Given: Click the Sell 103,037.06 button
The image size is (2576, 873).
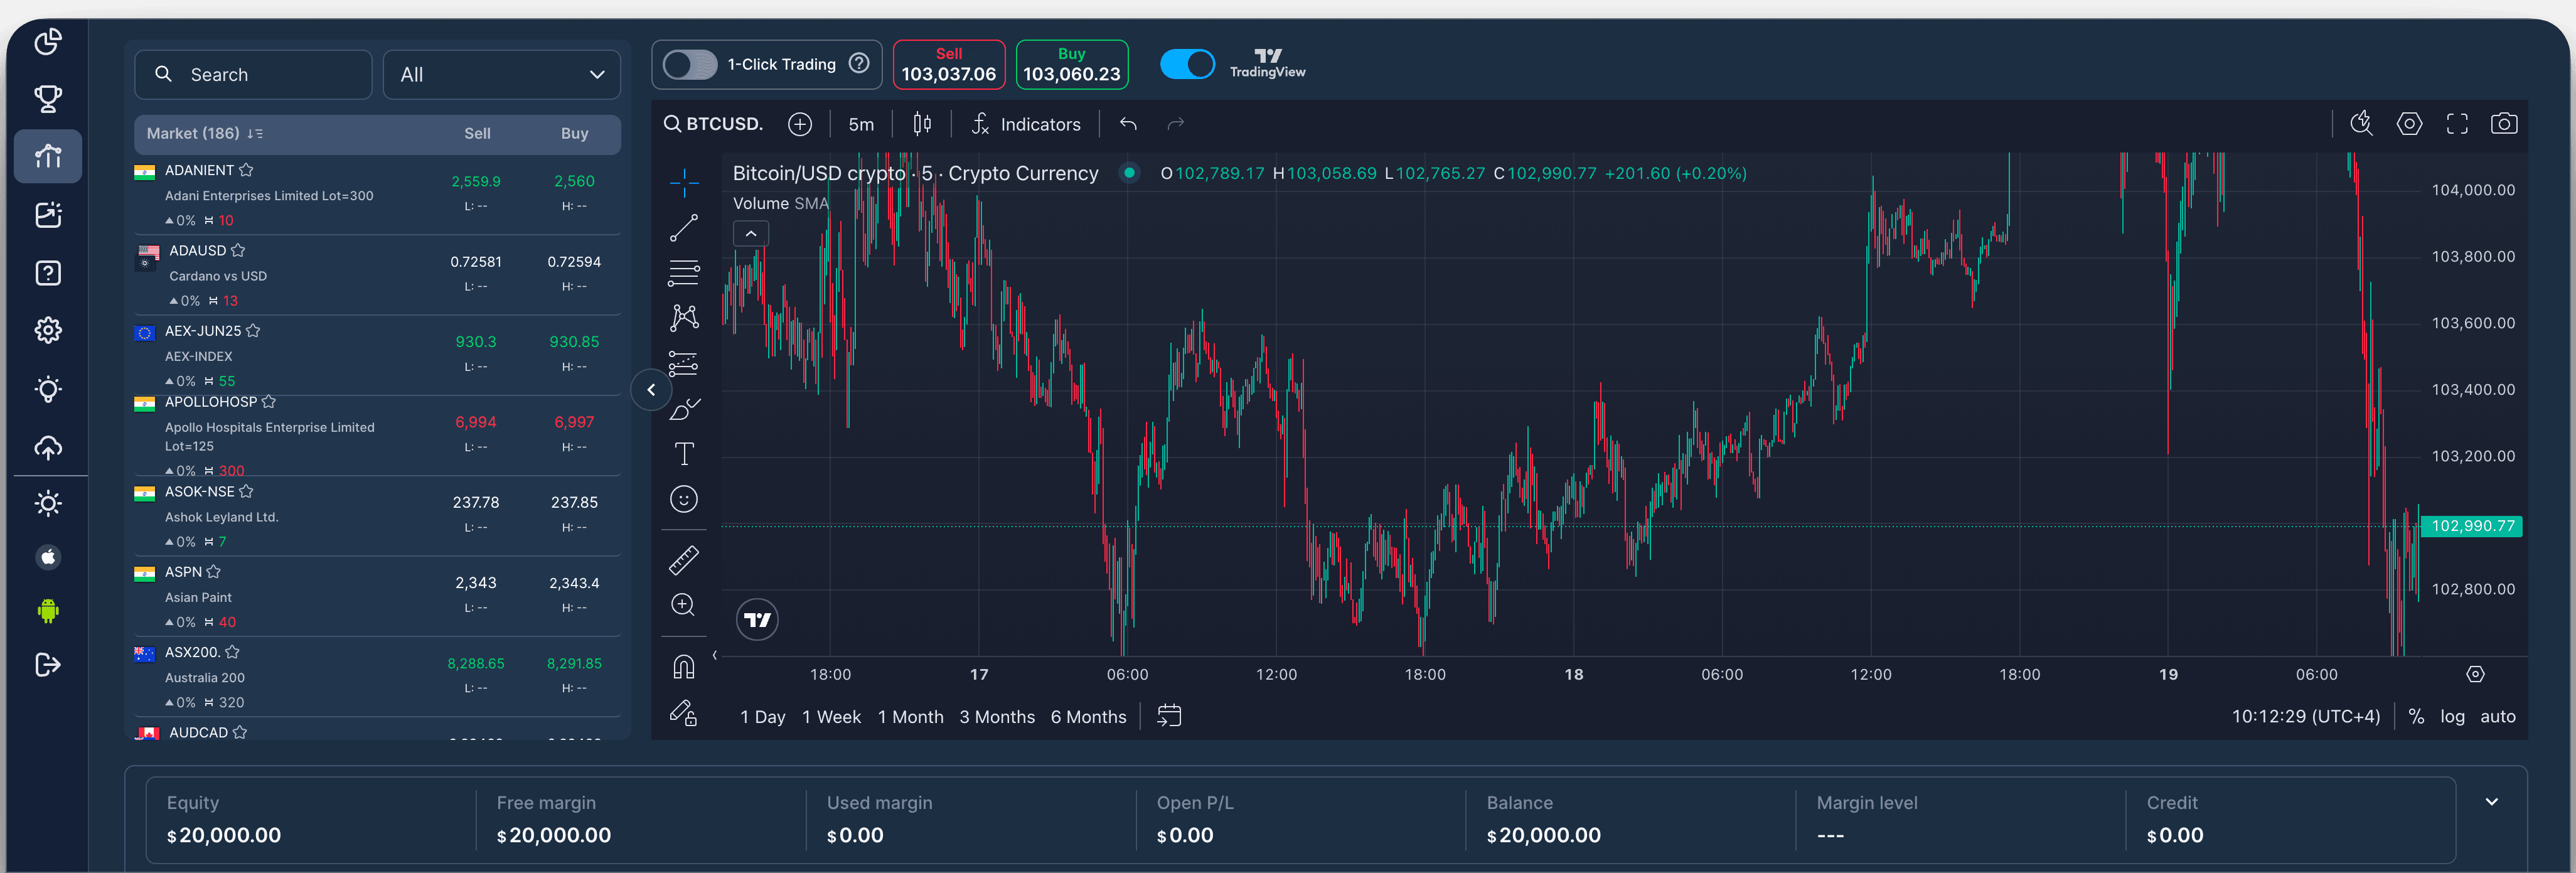Looking at the screenshot, I should [948, 65].
